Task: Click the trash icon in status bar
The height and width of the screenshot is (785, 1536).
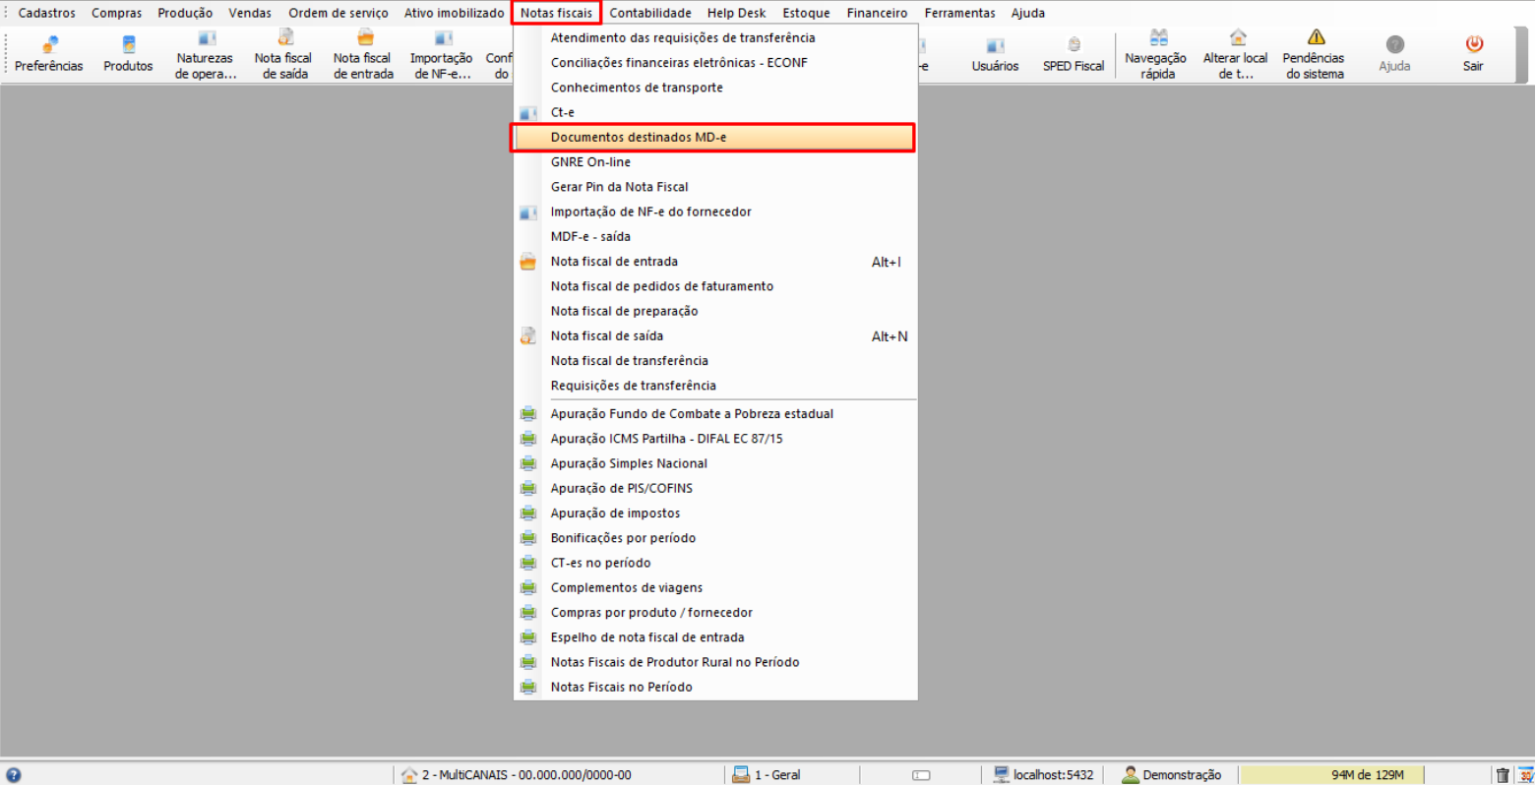Action: (x=1502, y=775)
